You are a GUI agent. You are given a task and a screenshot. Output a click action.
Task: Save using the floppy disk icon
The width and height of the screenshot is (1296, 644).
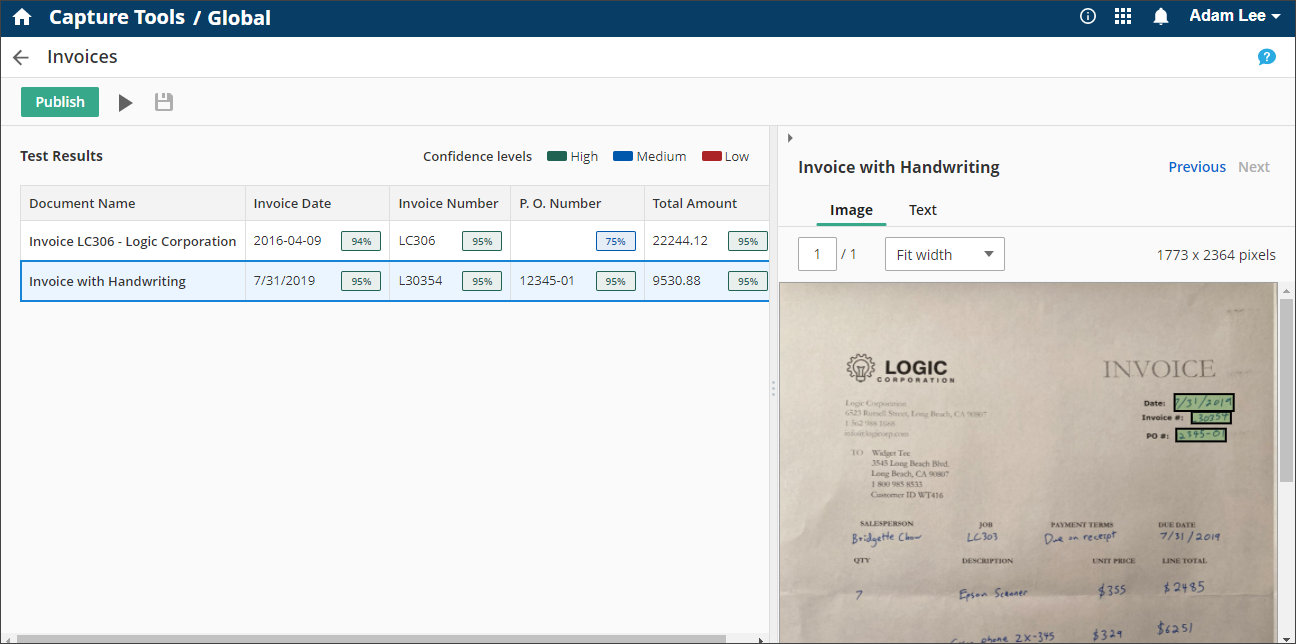pyautogui.click(x=164, y=102)
